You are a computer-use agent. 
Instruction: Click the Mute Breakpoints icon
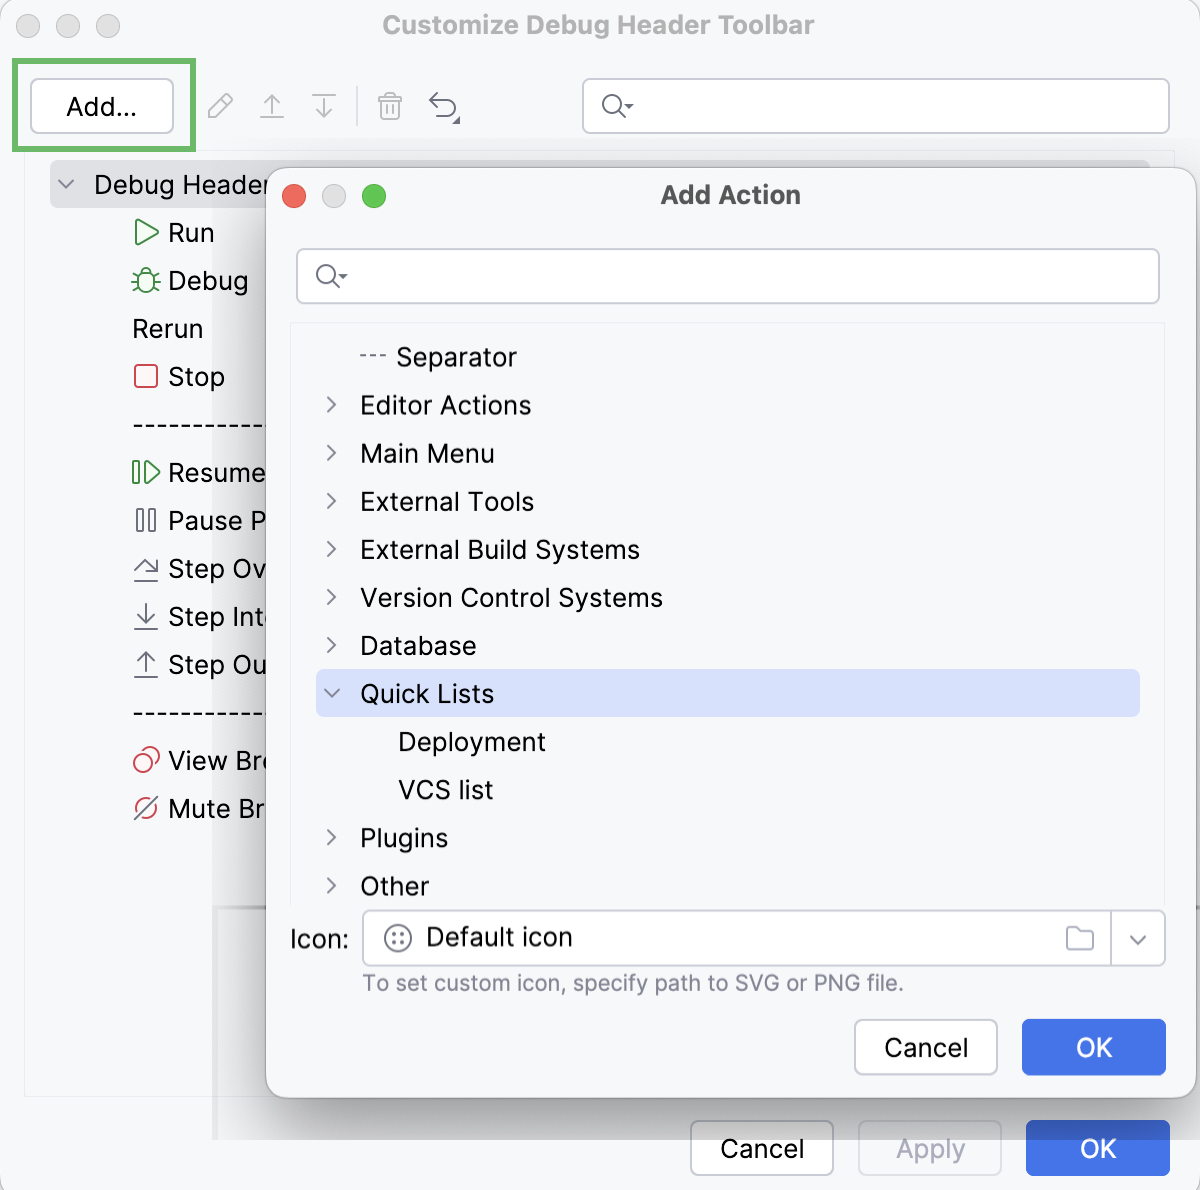[144, 809]
